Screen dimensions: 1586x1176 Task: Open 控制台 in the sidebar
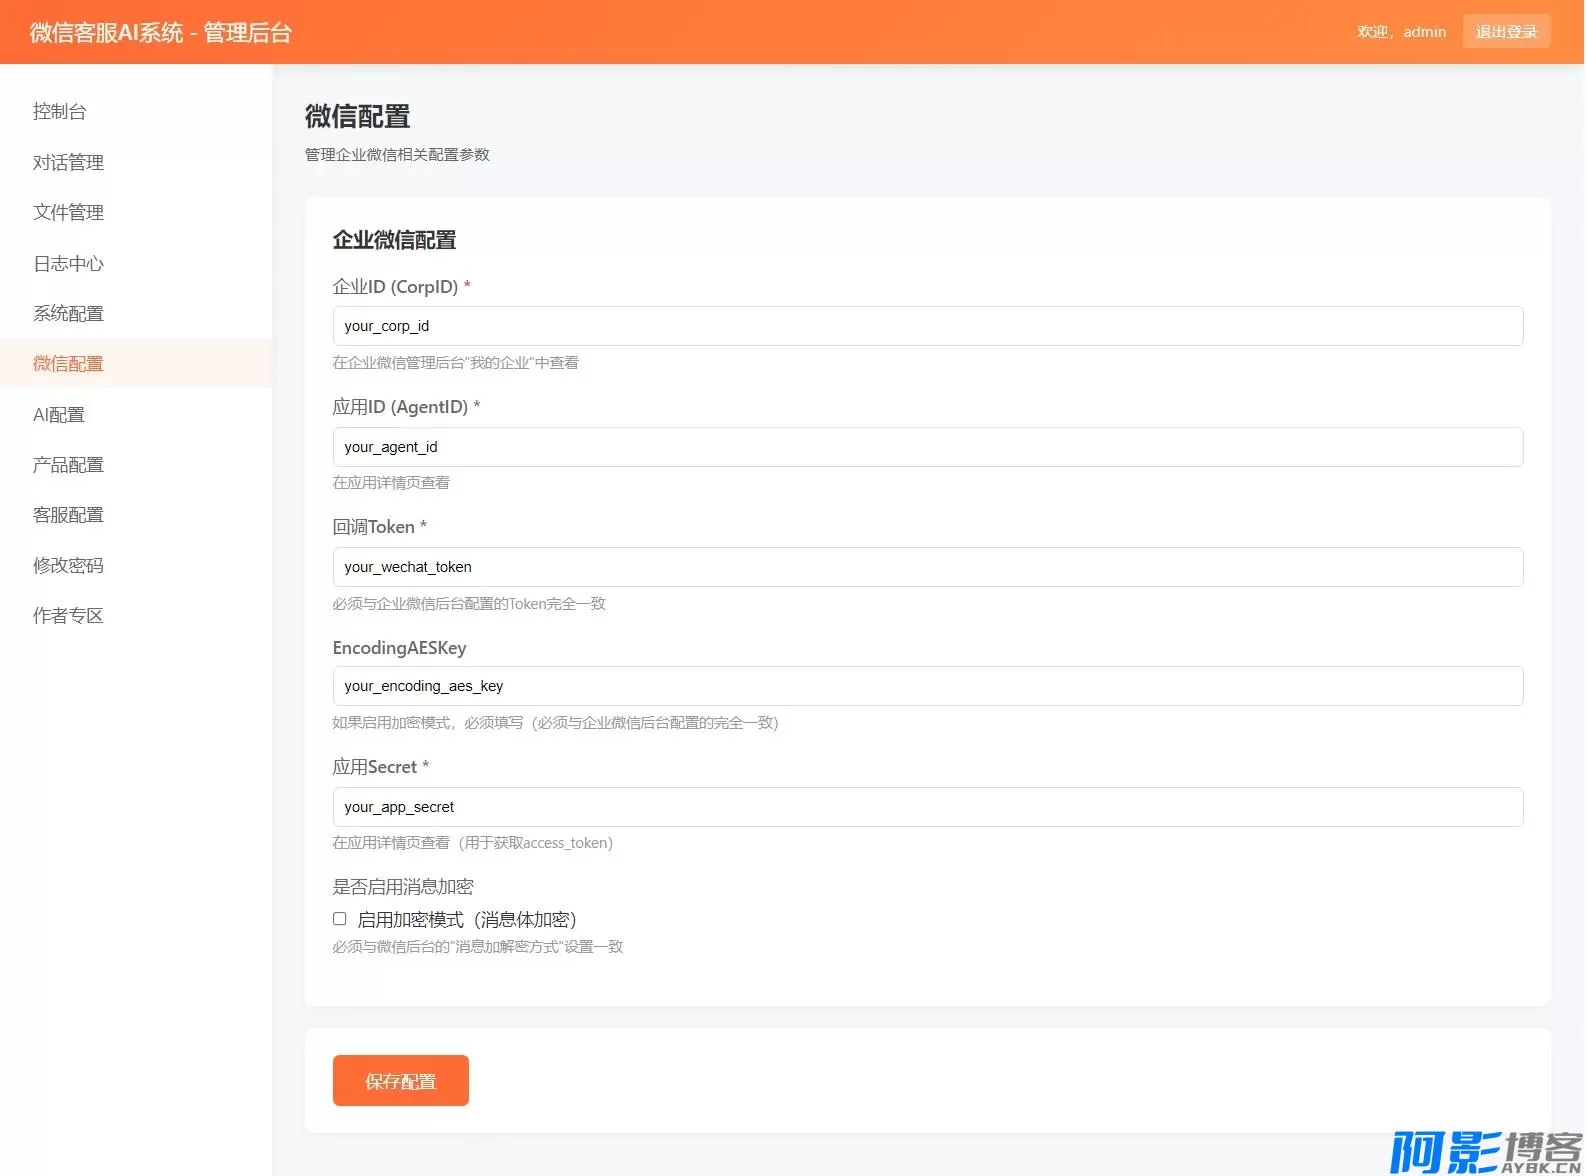coord(60,111)
